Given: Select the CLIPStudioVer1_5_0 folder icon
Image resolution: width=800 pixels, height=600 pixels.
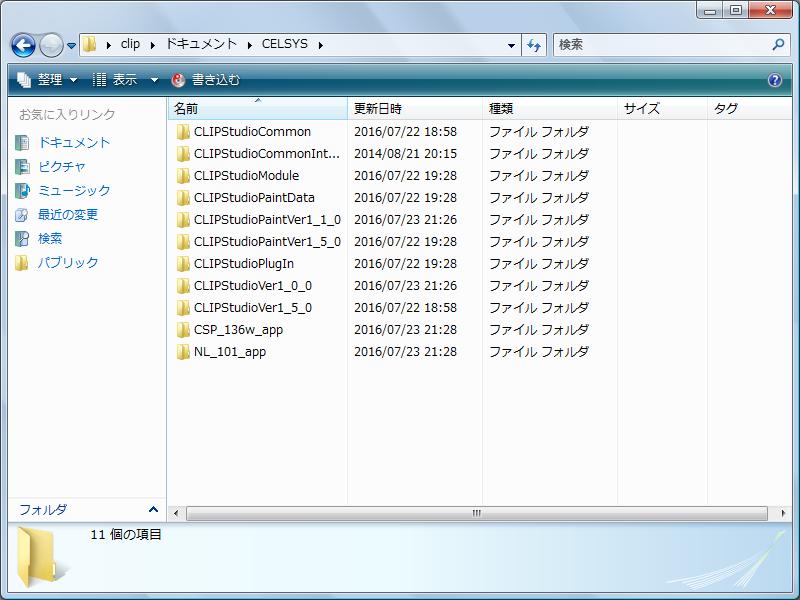Looking at the screenshot, I should coord(183,308).
